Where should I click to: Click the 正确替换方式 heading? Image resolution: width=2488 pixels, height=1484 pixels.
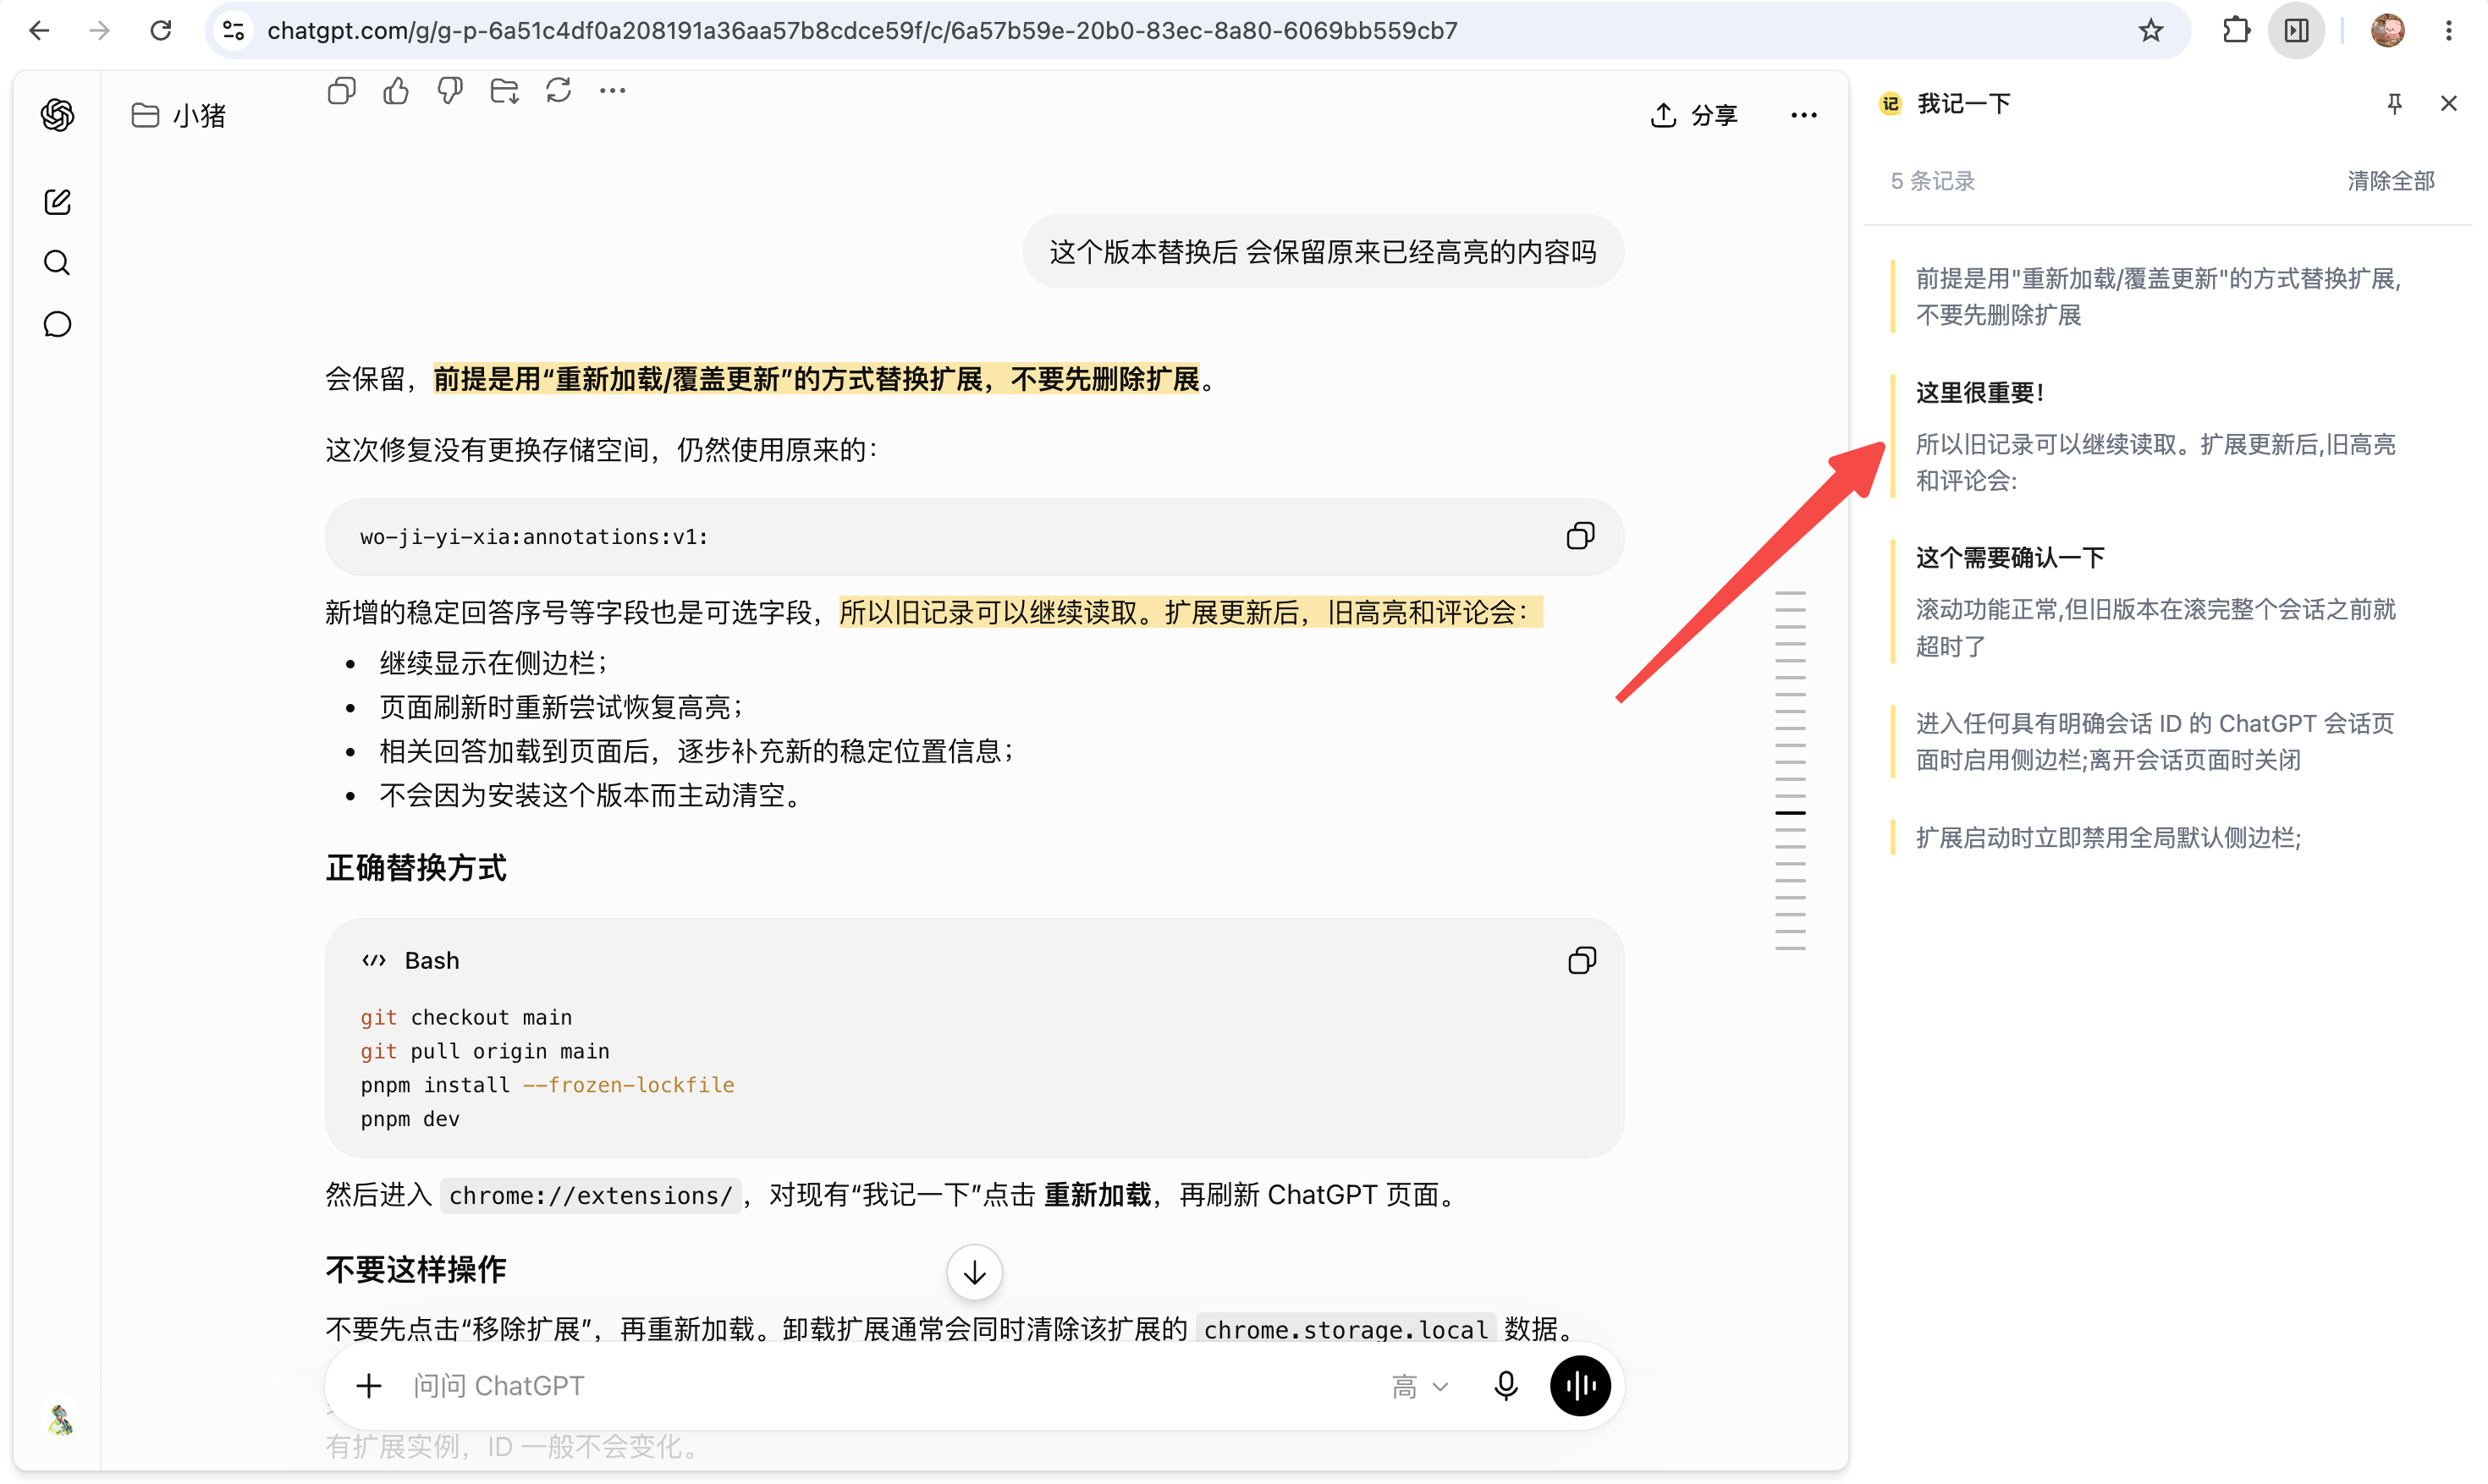pyautogui.click(x=416, y=867)
